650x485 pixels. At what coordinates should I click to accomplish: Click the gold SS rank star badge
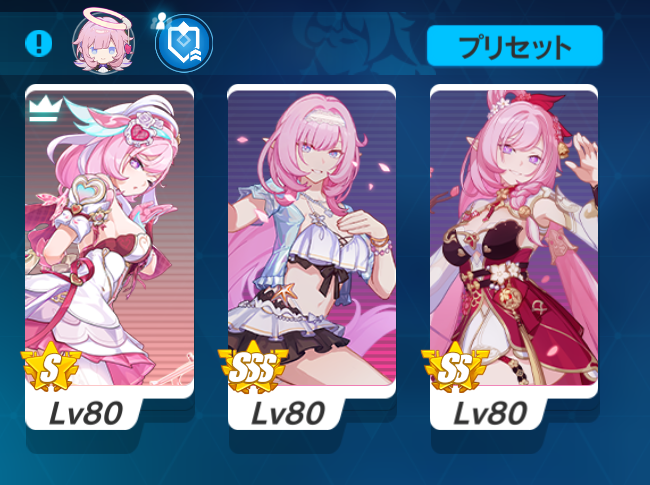455,366
